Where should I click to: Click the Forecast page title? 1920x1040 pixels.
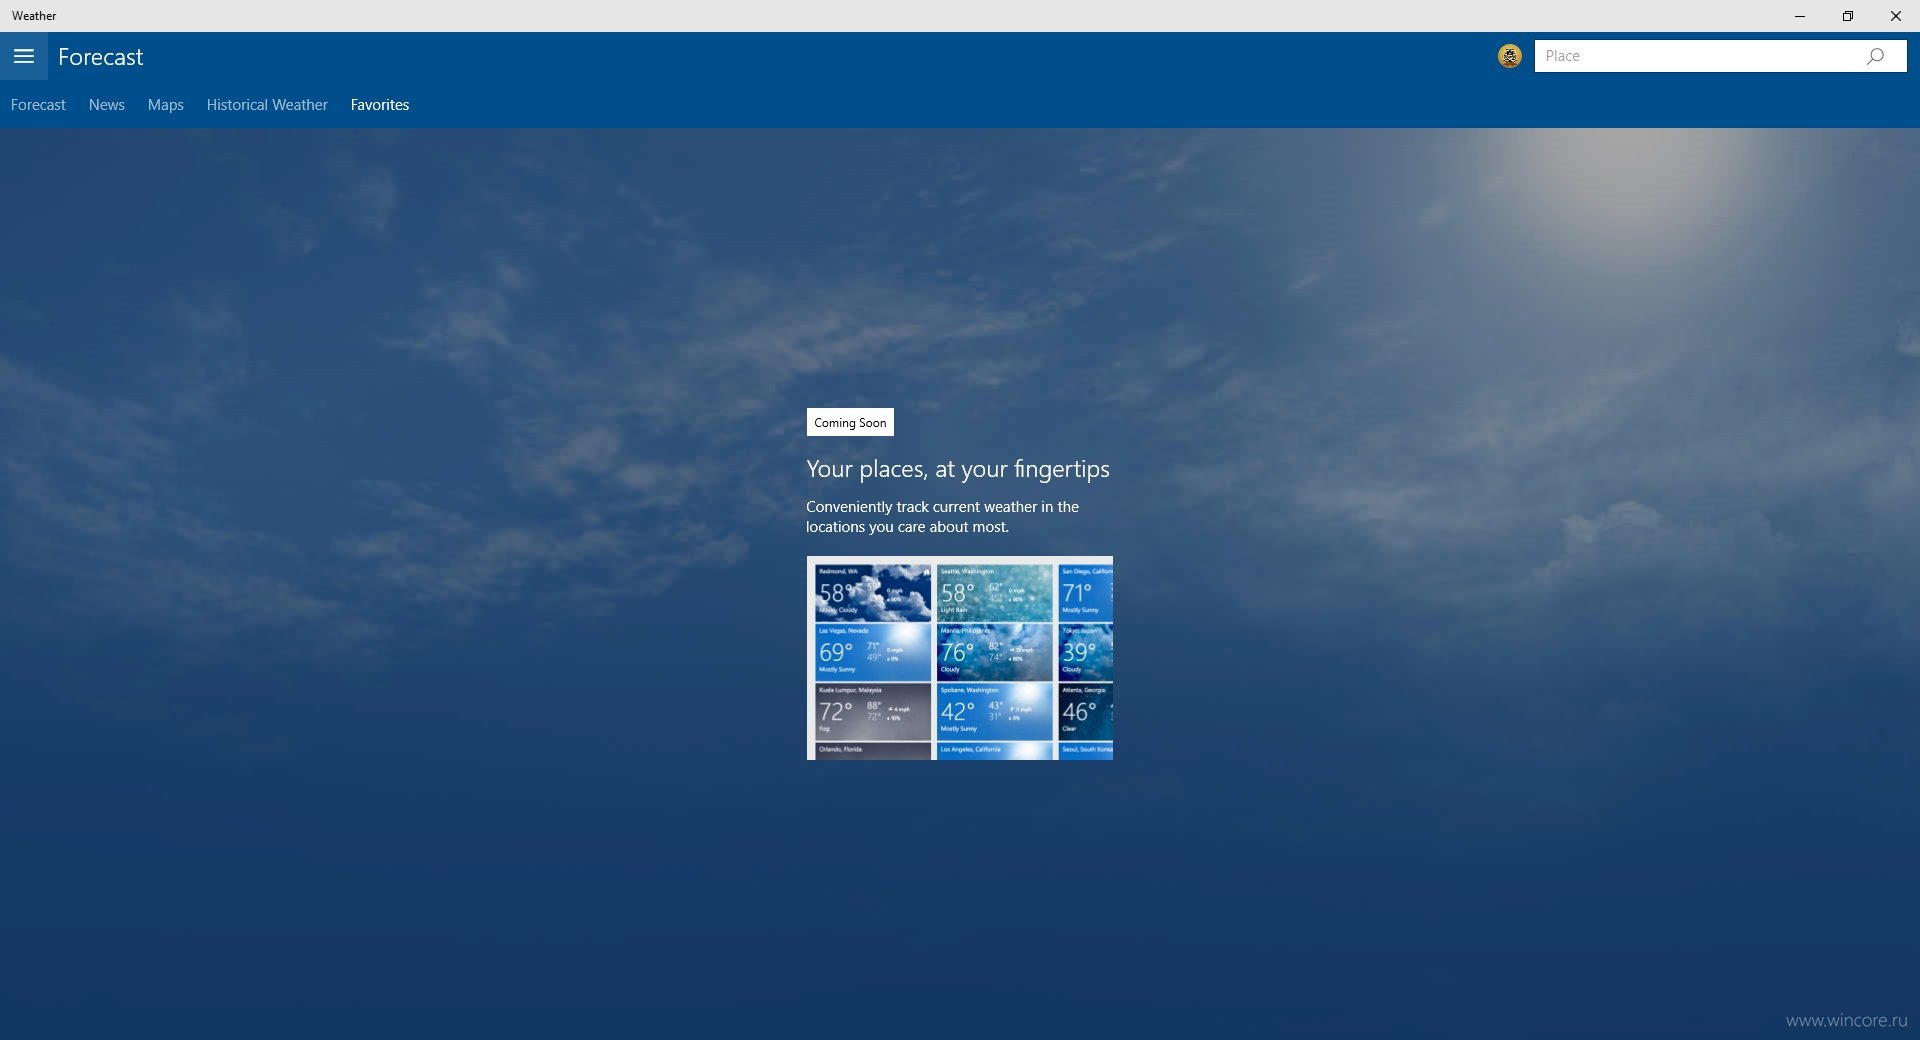click(101, 57)
